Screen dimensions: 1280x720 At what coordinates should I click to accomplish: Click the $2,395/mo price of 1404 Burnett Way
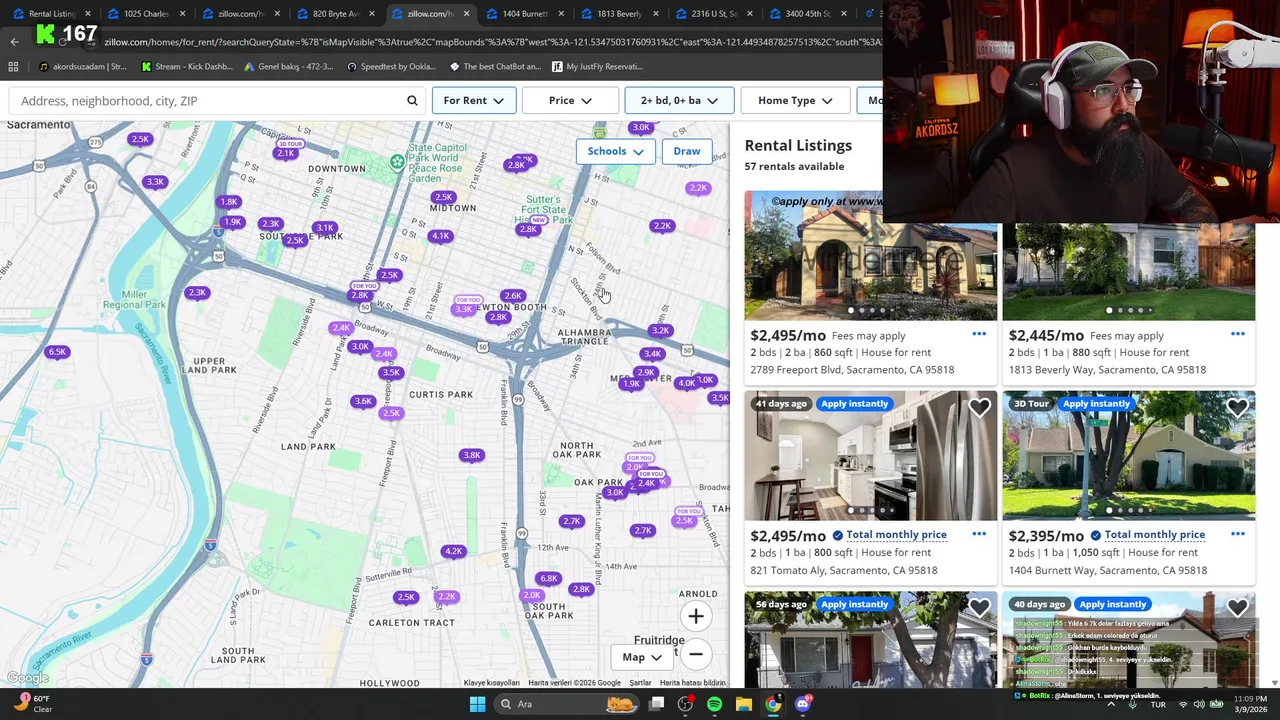(1046, 535)
